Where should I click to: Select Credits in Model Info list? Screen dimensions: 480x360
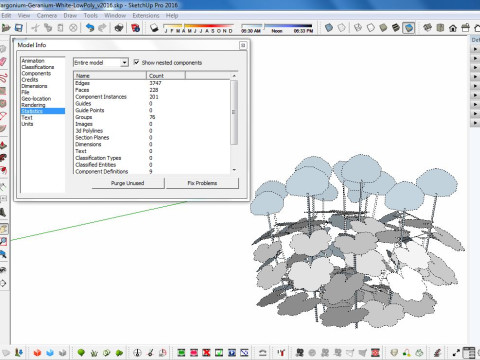pyautogui.click(x=30, y=80)
